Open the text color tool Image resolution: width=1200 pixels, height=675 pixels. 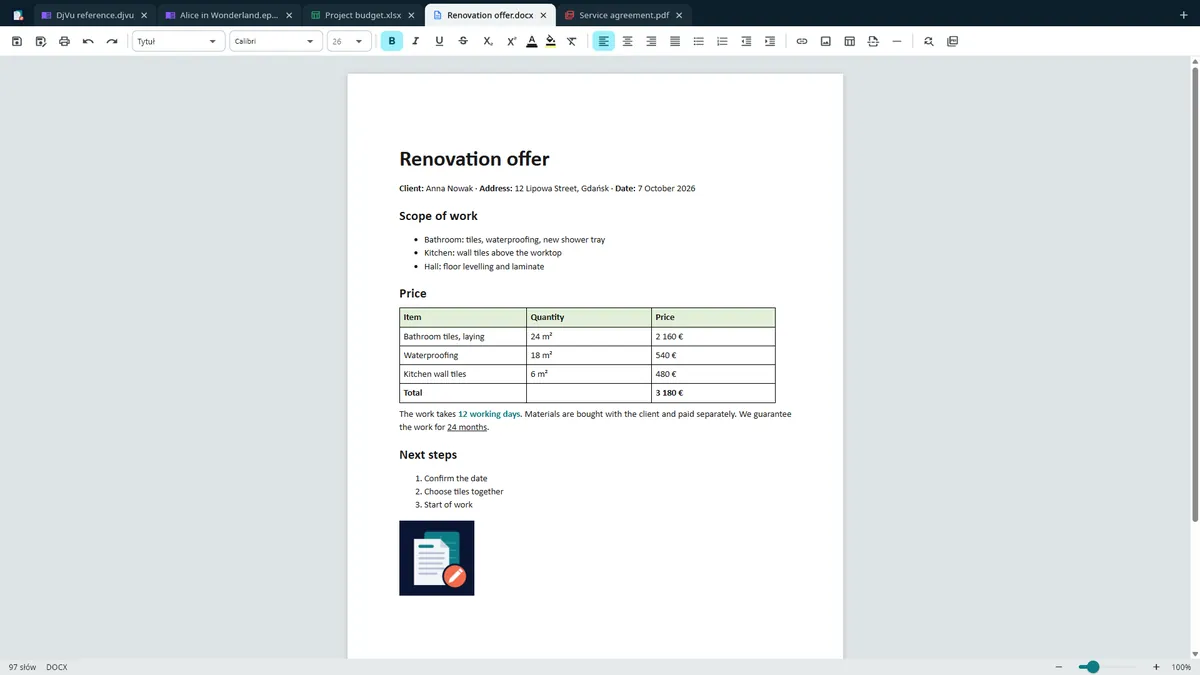coord(532,41)
